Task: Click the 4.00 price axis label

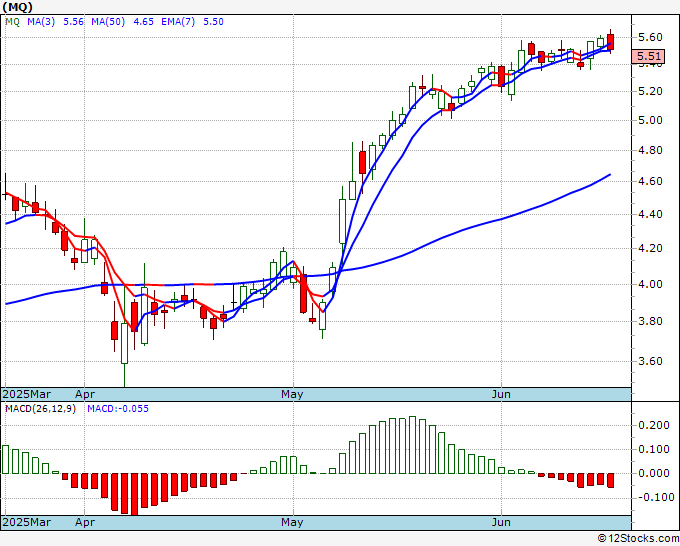Action: pos(650,284)
